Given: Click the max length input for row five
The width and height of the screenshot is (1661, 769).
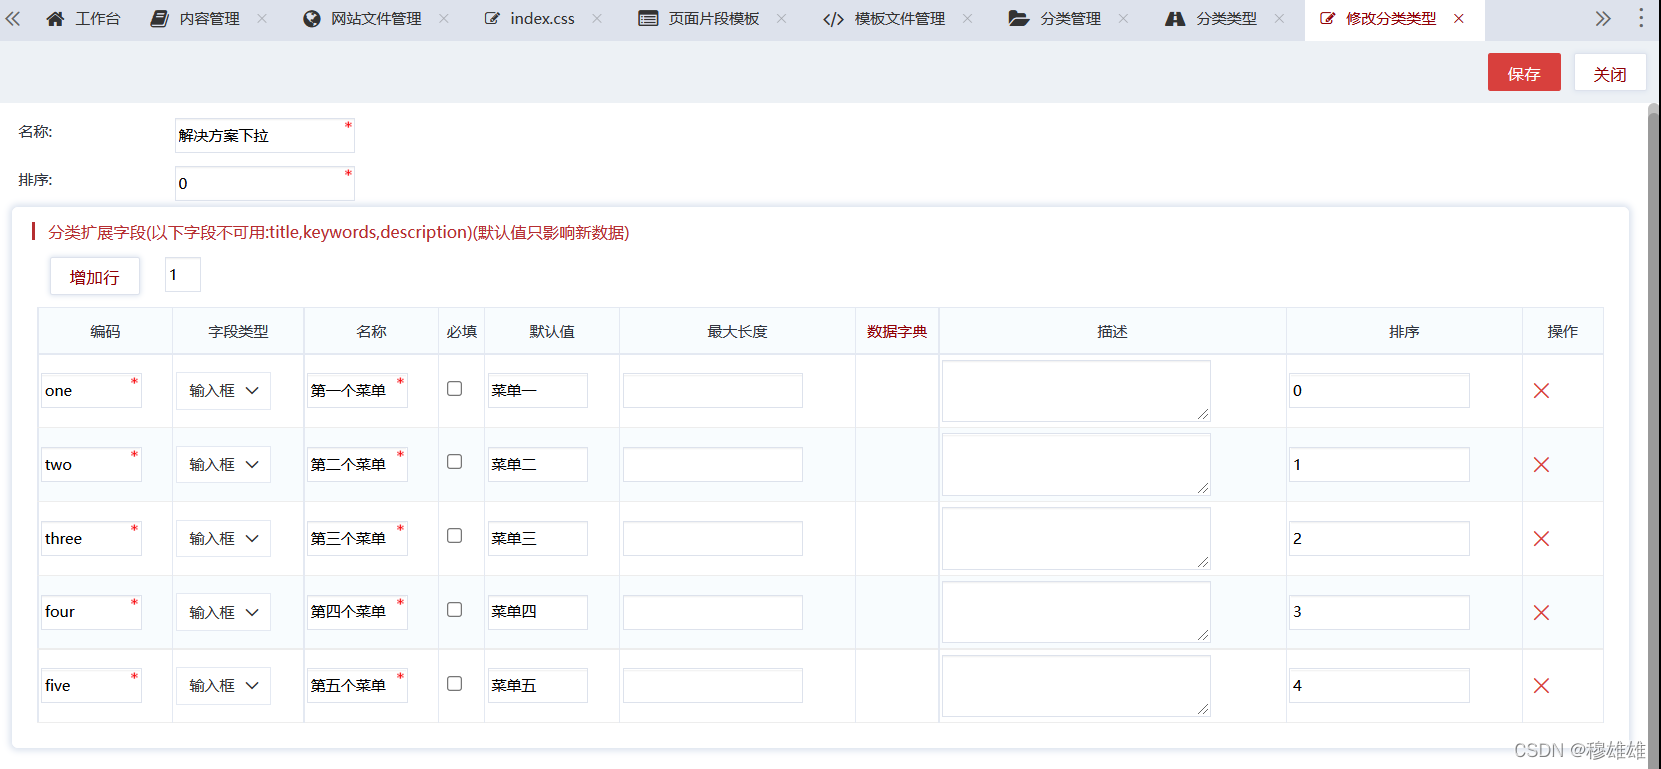Looking at the screenshot, I should (x=713, y=686).
